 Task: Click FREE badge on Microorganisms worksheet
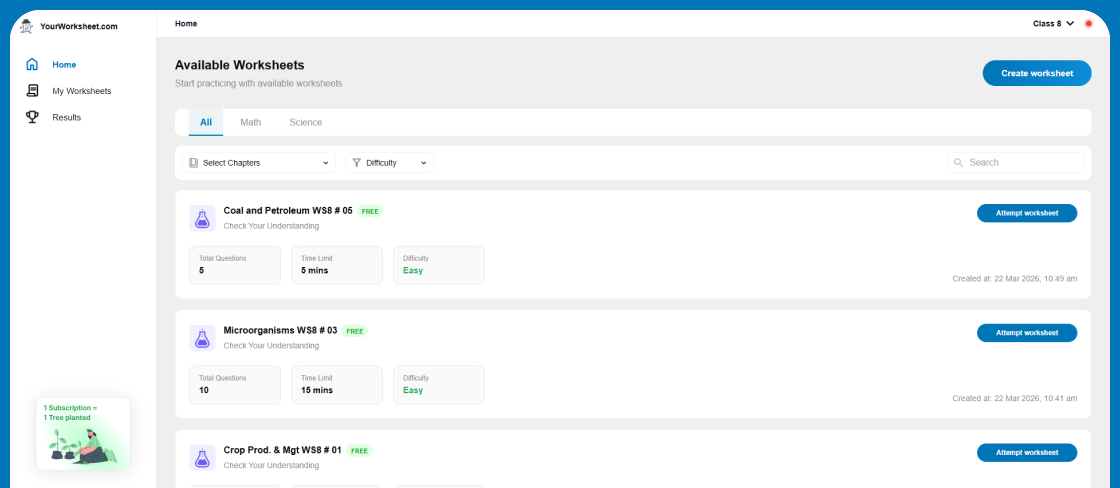pos(355,331)
